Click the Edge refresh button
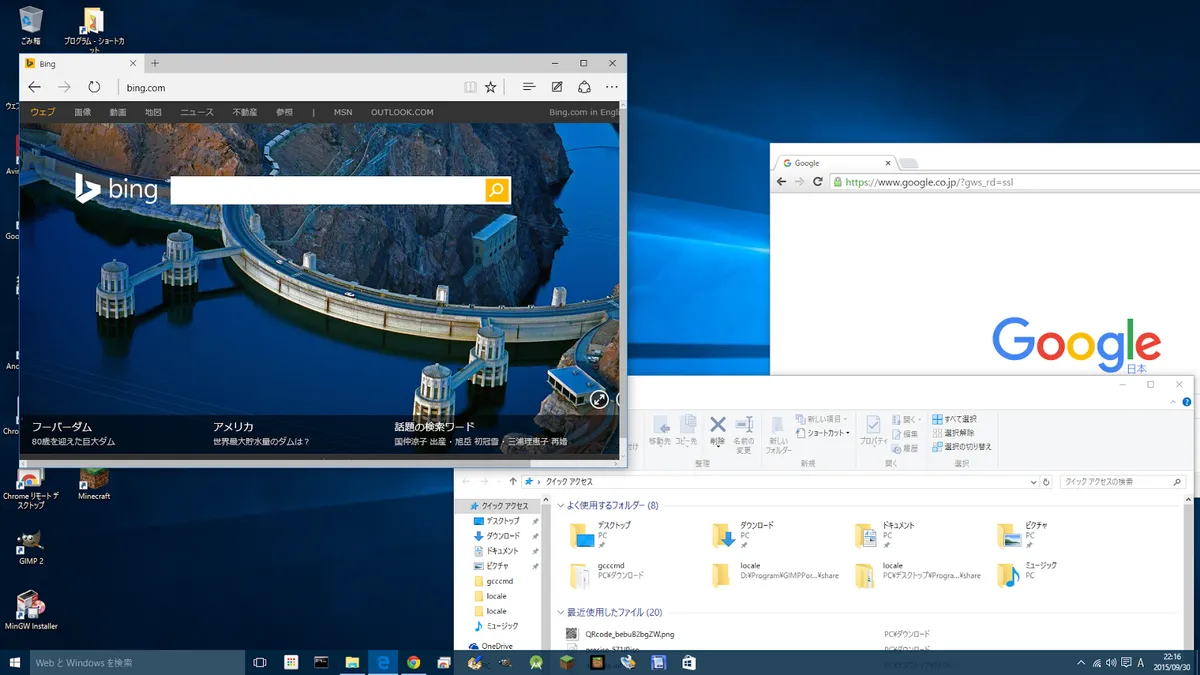The image size is (1200, 675). [94, 88]
